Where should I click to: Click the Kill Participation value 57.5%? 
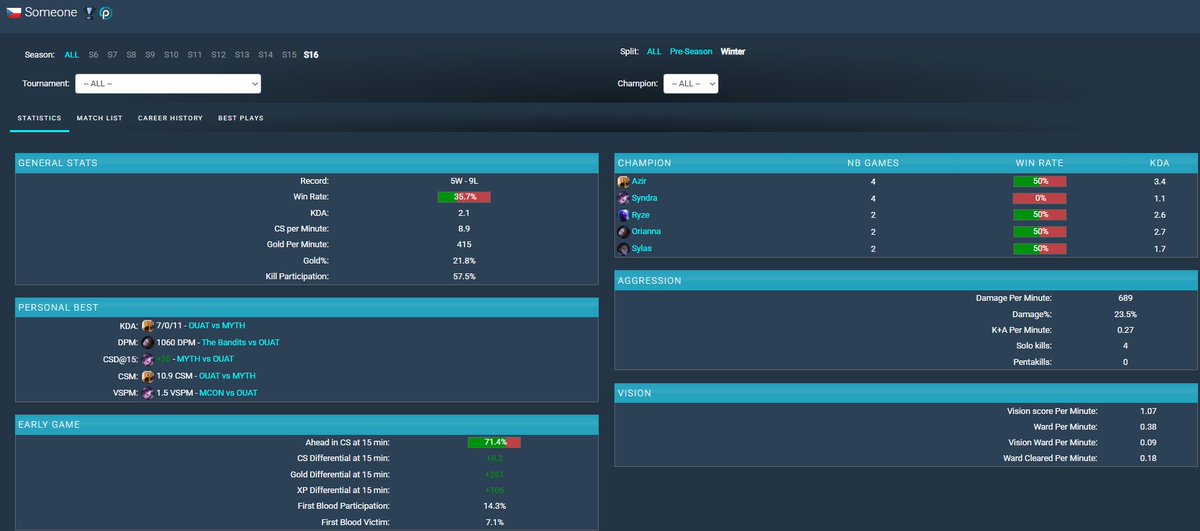(464, 276)
